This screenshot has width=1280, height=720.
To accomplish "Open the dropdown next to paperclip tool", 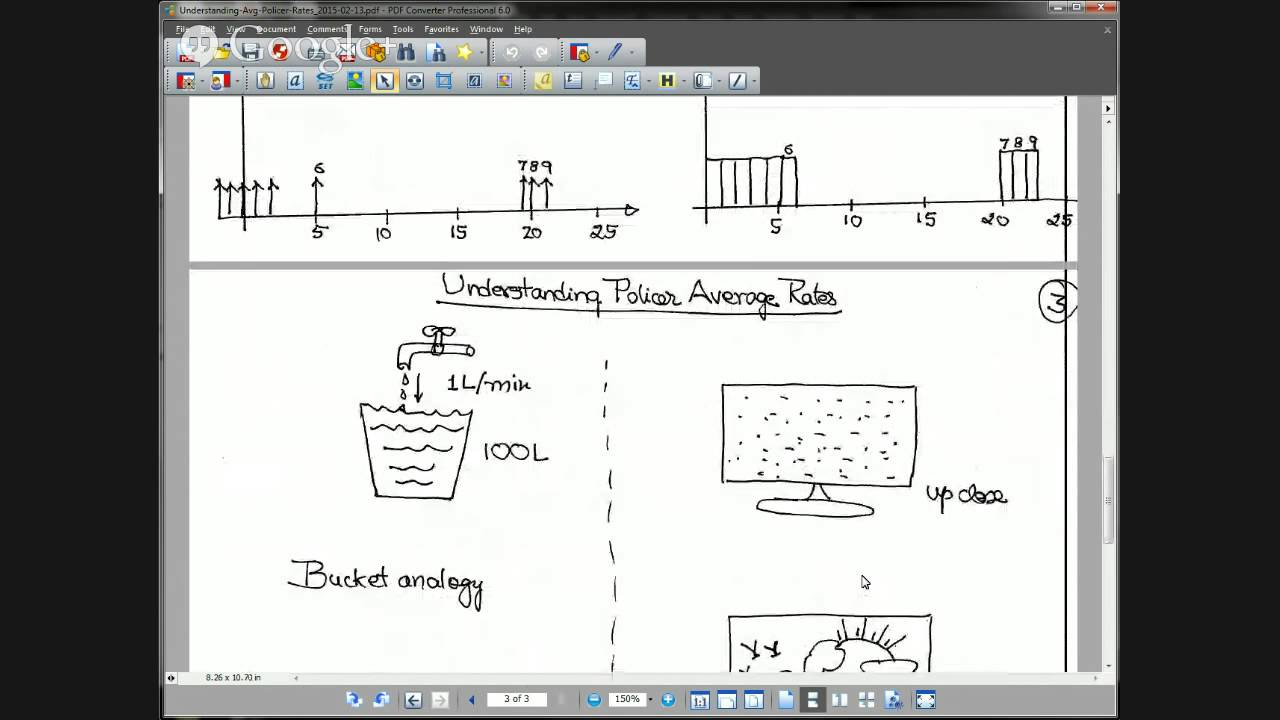I will [719, 82].
